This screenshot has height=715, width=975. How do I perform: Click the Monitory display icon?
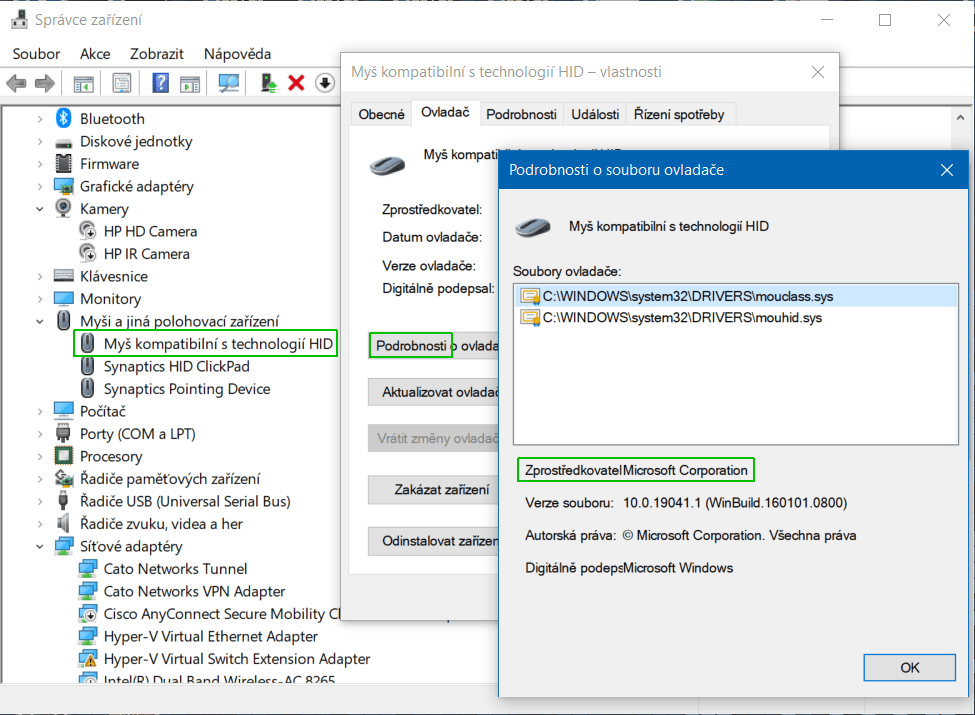click(x=63, y=298)
